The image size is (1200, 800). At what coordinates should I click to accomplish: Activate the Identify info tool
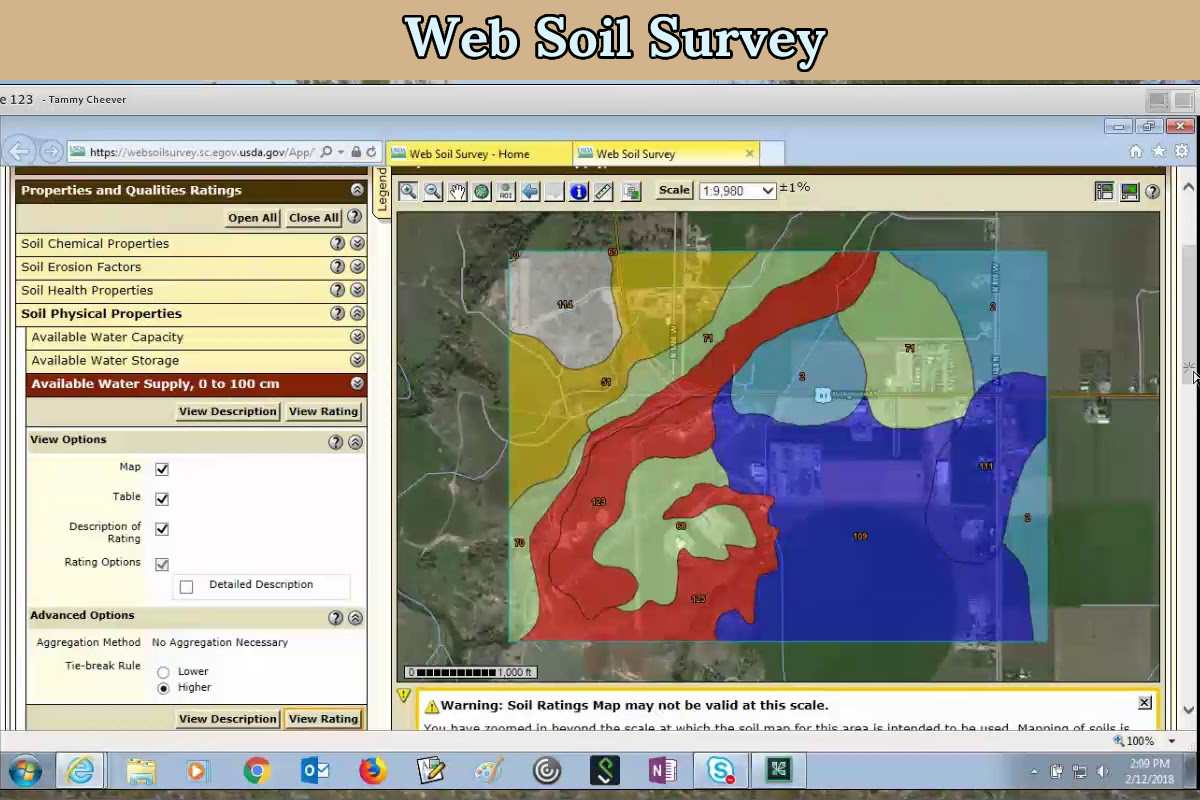(578, 190)
